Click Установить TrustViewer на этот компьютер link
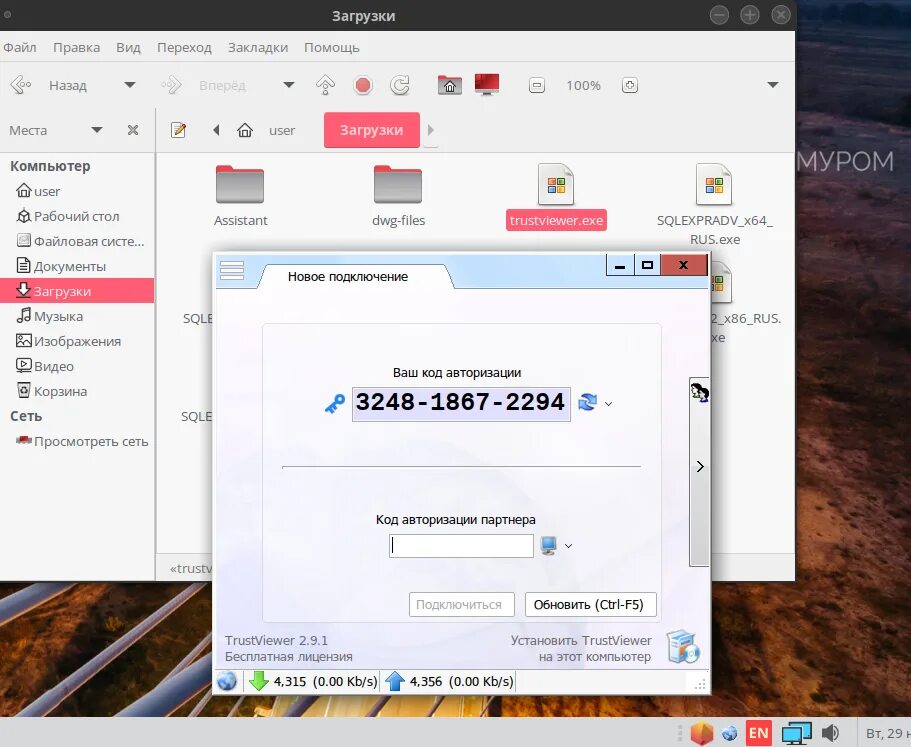Screen dimensions: 911x747 [x=581, y=648]
